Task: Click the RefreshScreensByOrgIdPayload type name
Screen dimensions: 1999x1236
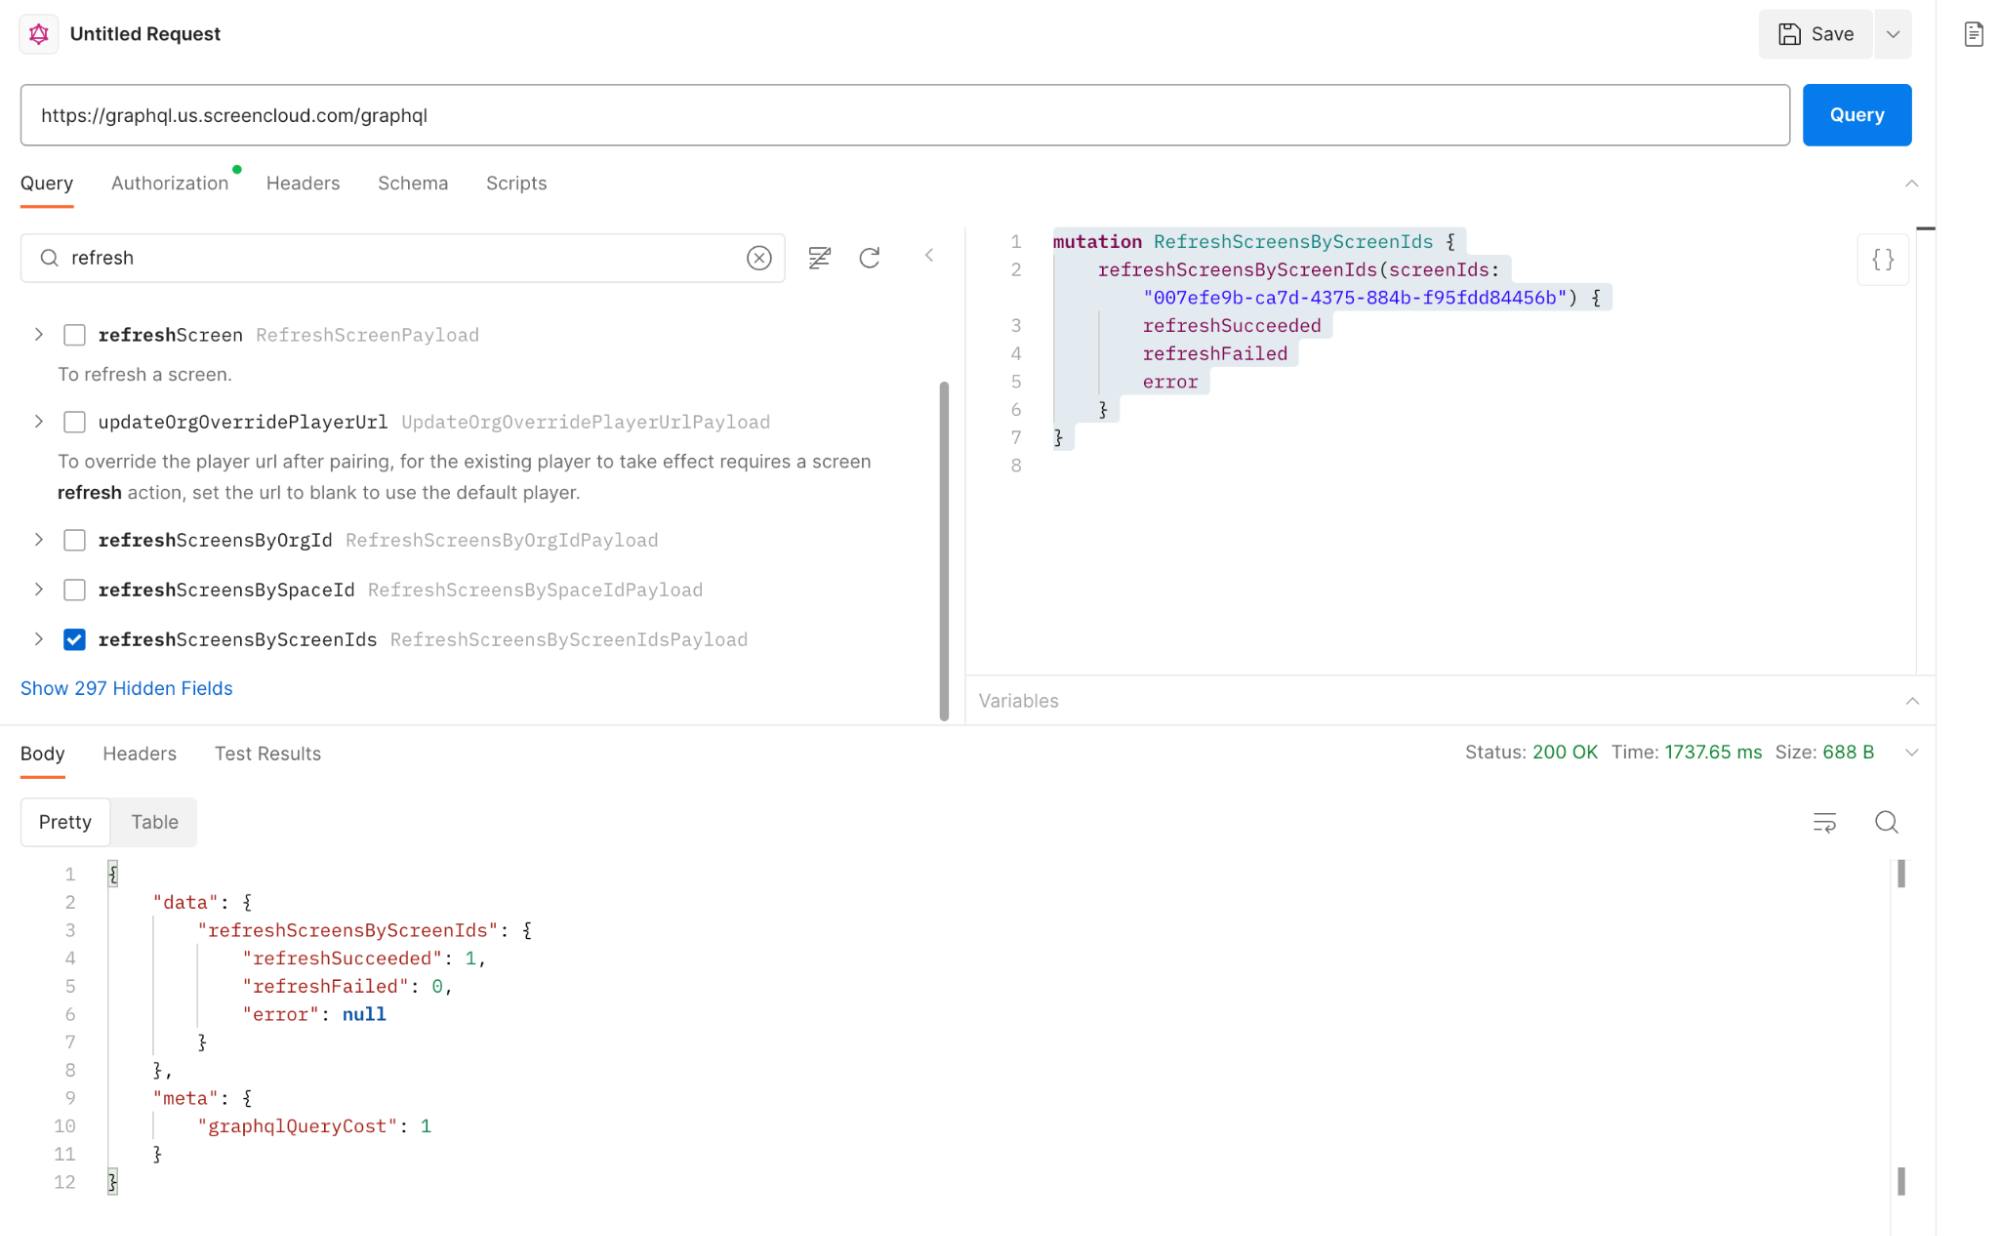Action: 502,540
